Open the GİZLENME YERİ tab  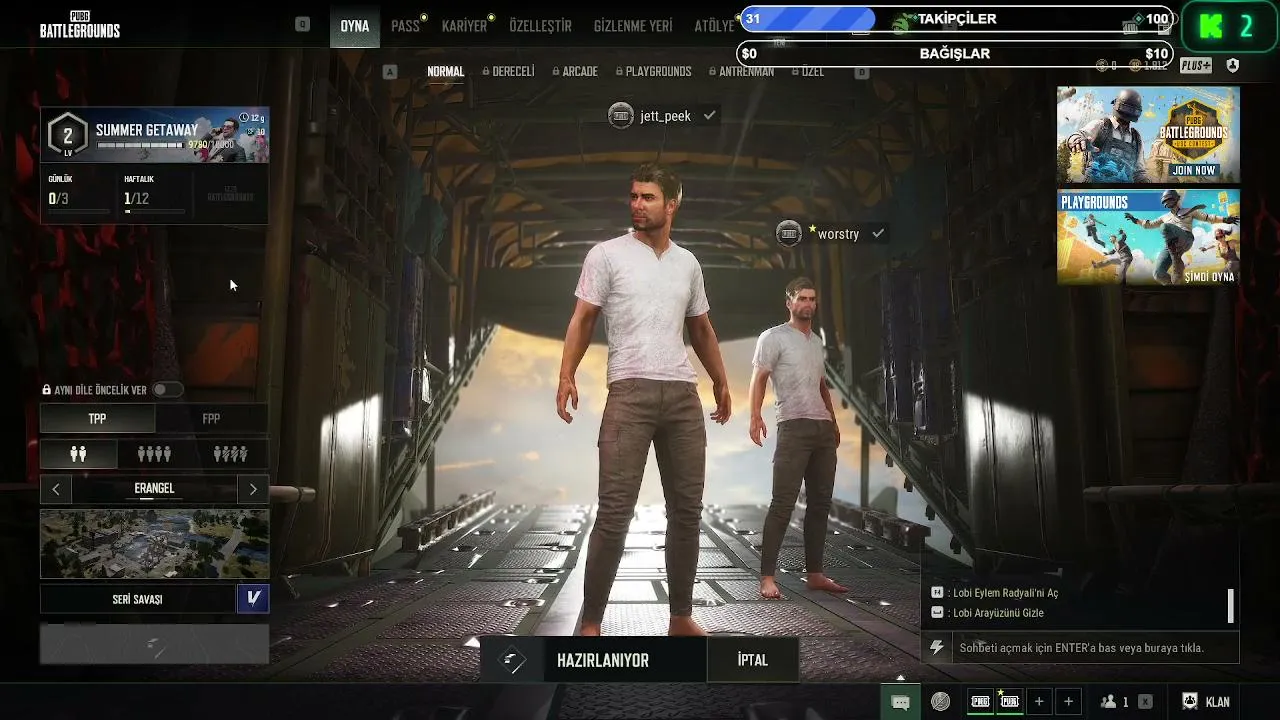tap(633, 26)
